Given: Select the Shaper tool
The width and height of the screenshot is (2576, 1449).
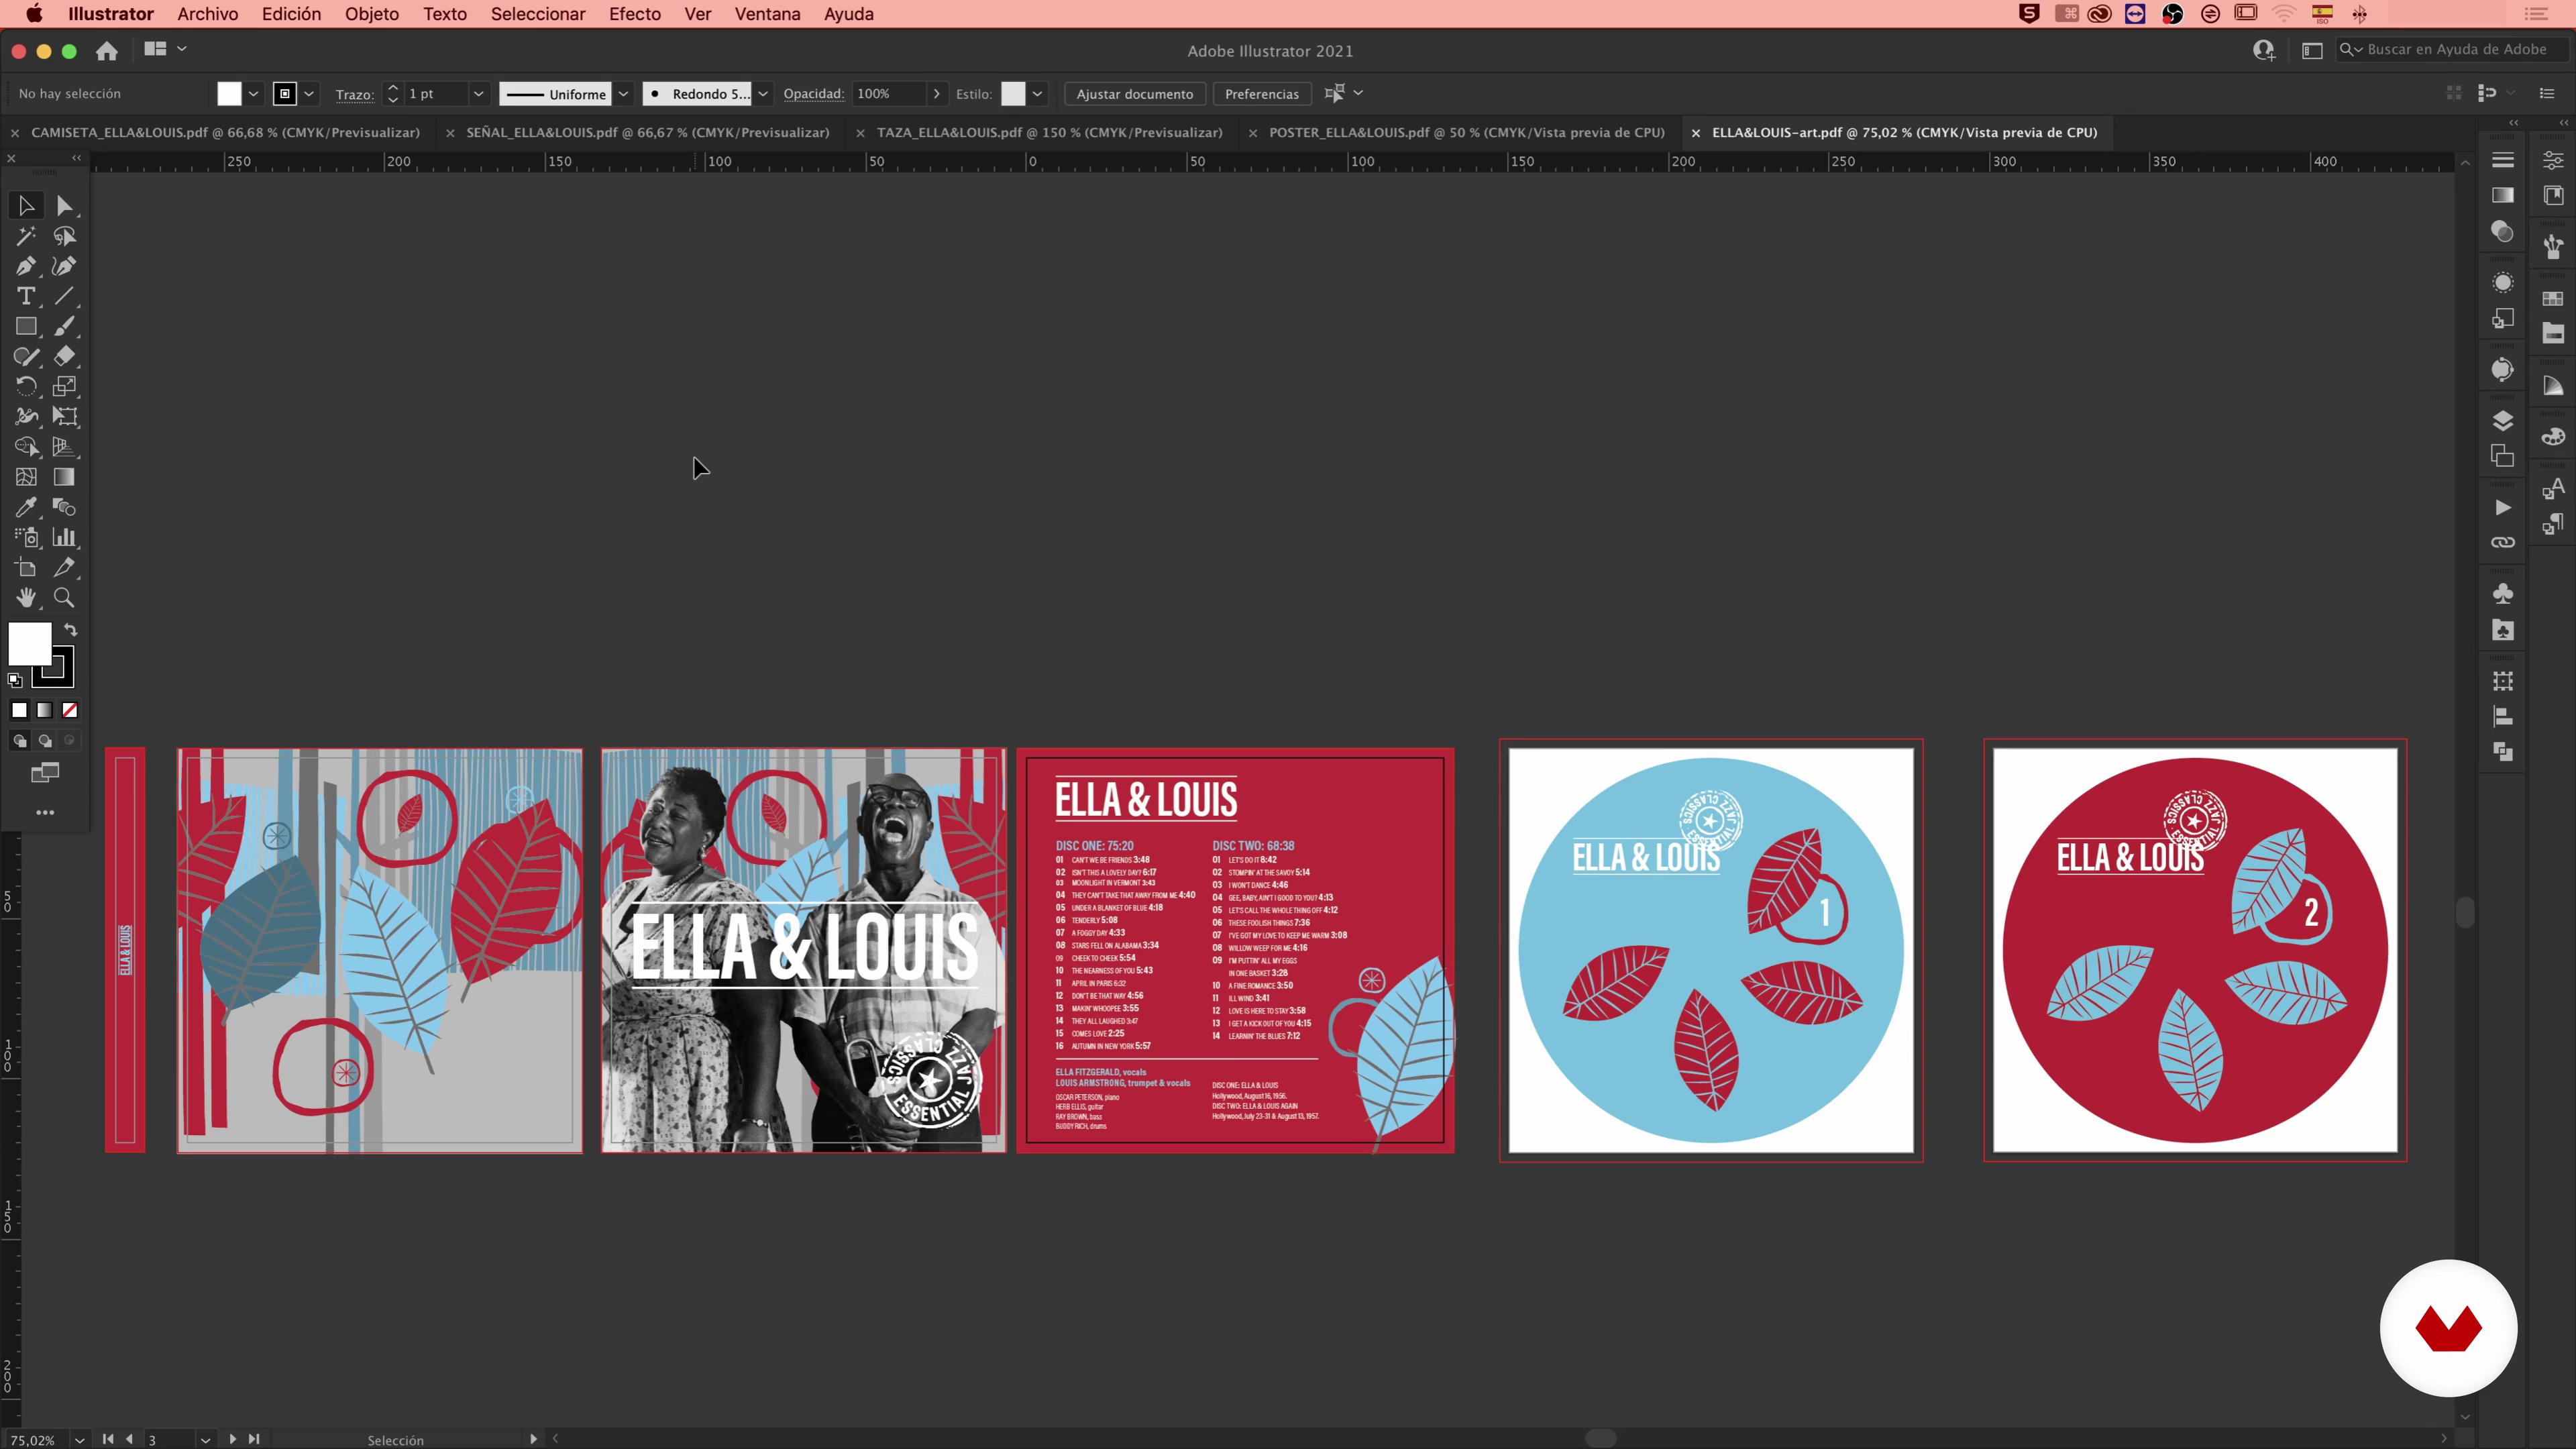Looking at the screenshot, I should coord(26,356).
